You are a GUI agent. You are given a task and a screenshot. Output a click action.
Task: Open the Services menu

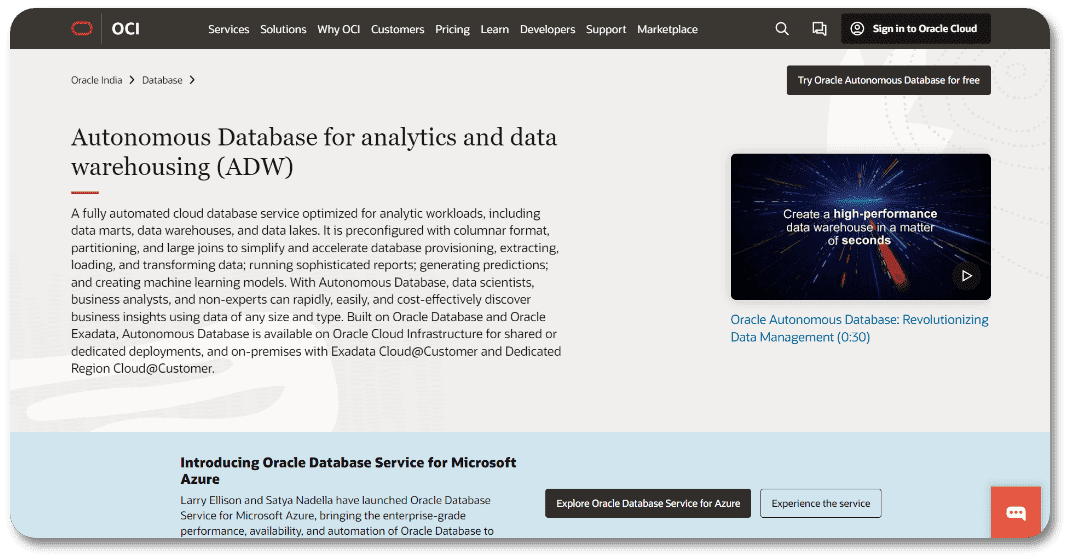[x=229, y=29]
